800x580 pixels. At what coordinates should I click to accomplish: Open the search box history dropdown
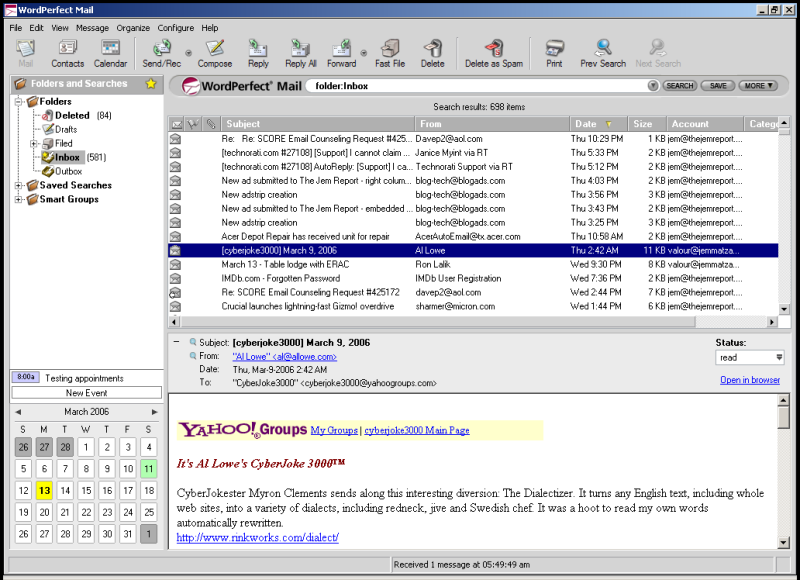(x=653, y=86)
